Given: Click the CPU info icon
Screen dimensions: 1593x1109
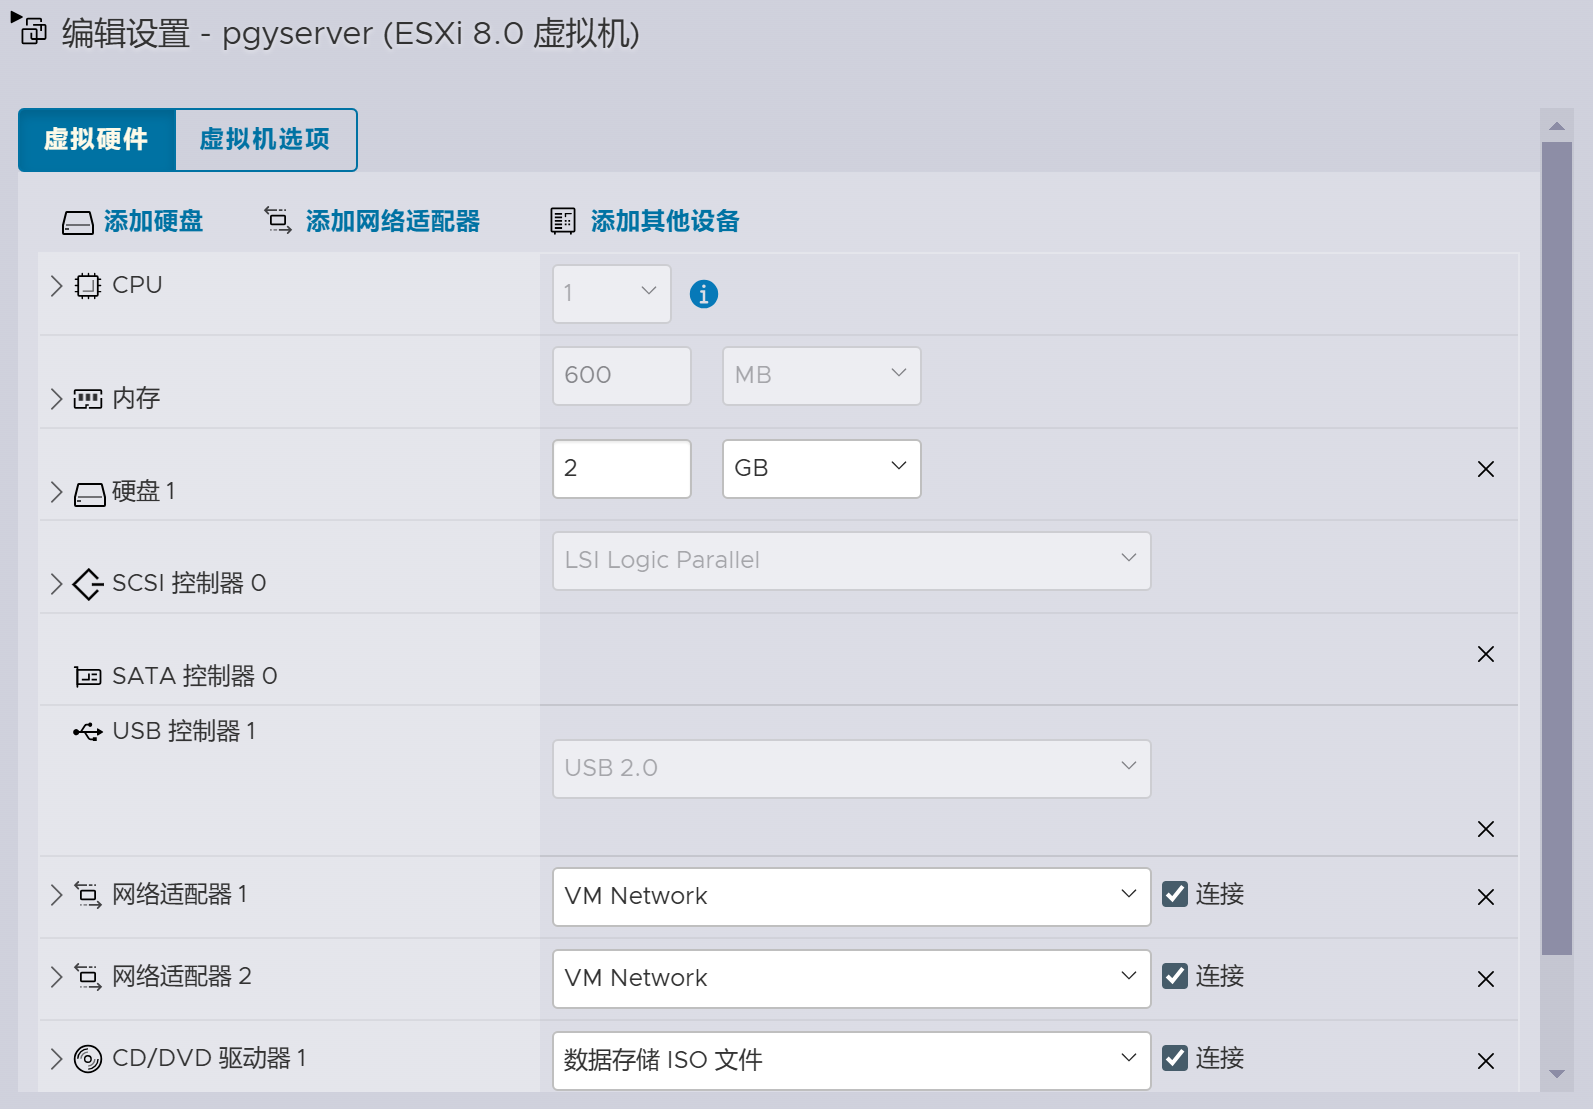Looking at the screenshot, I should click(703, 294).
